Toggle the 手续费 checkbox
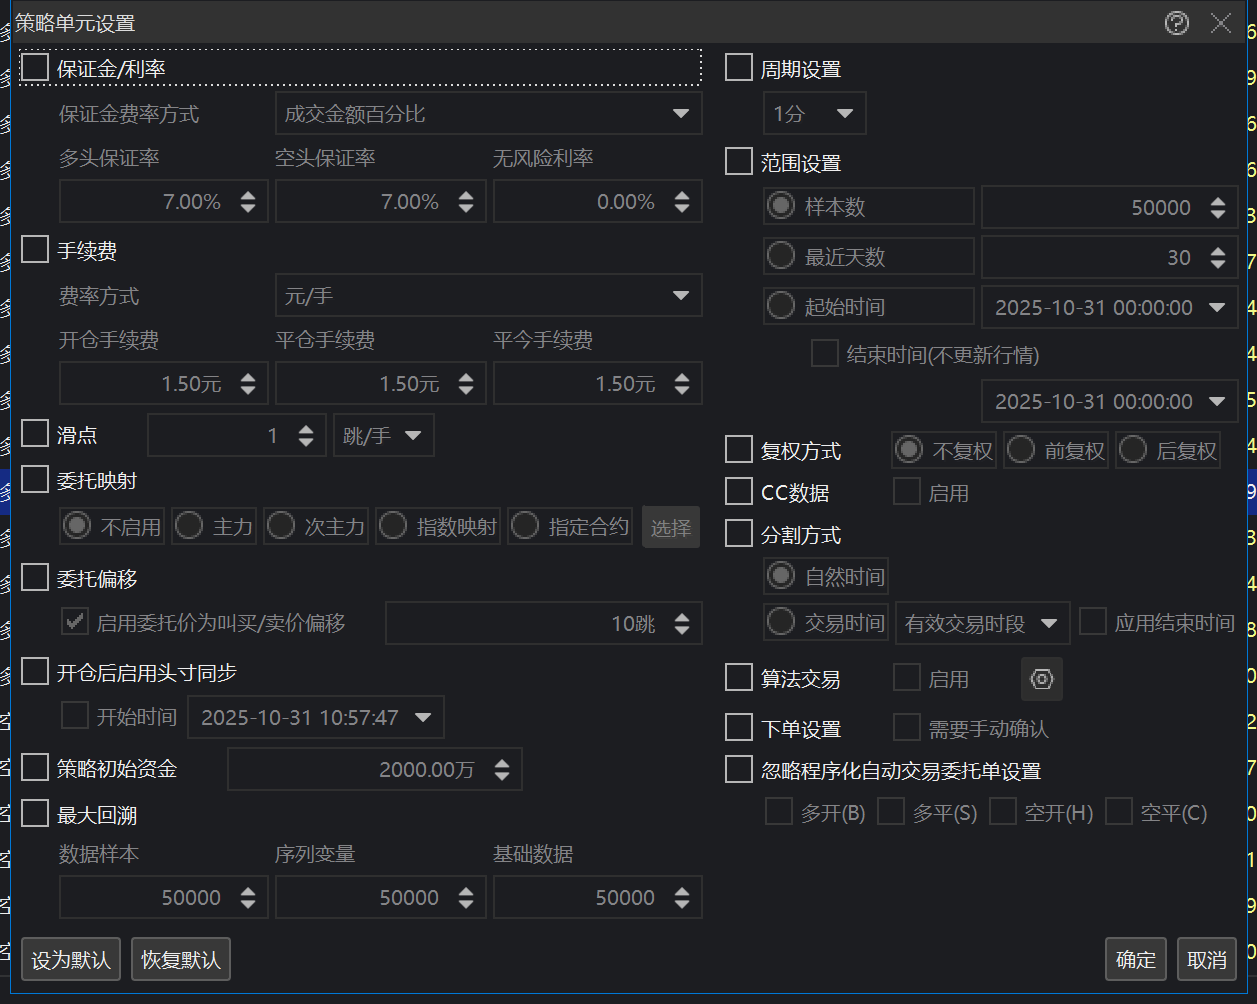Image resolution: width=1257 pixels, height=1004 pixels. tap(35, 250)
